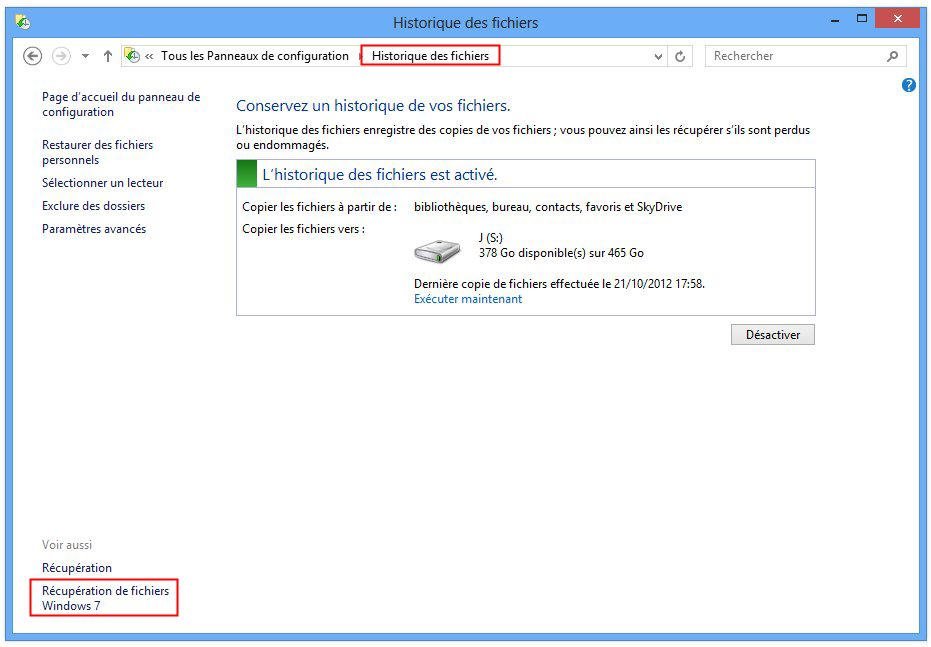The image size is (931, 647).
Task: Click the 'J (S:)' drive label
Action: tap(490, 238)
